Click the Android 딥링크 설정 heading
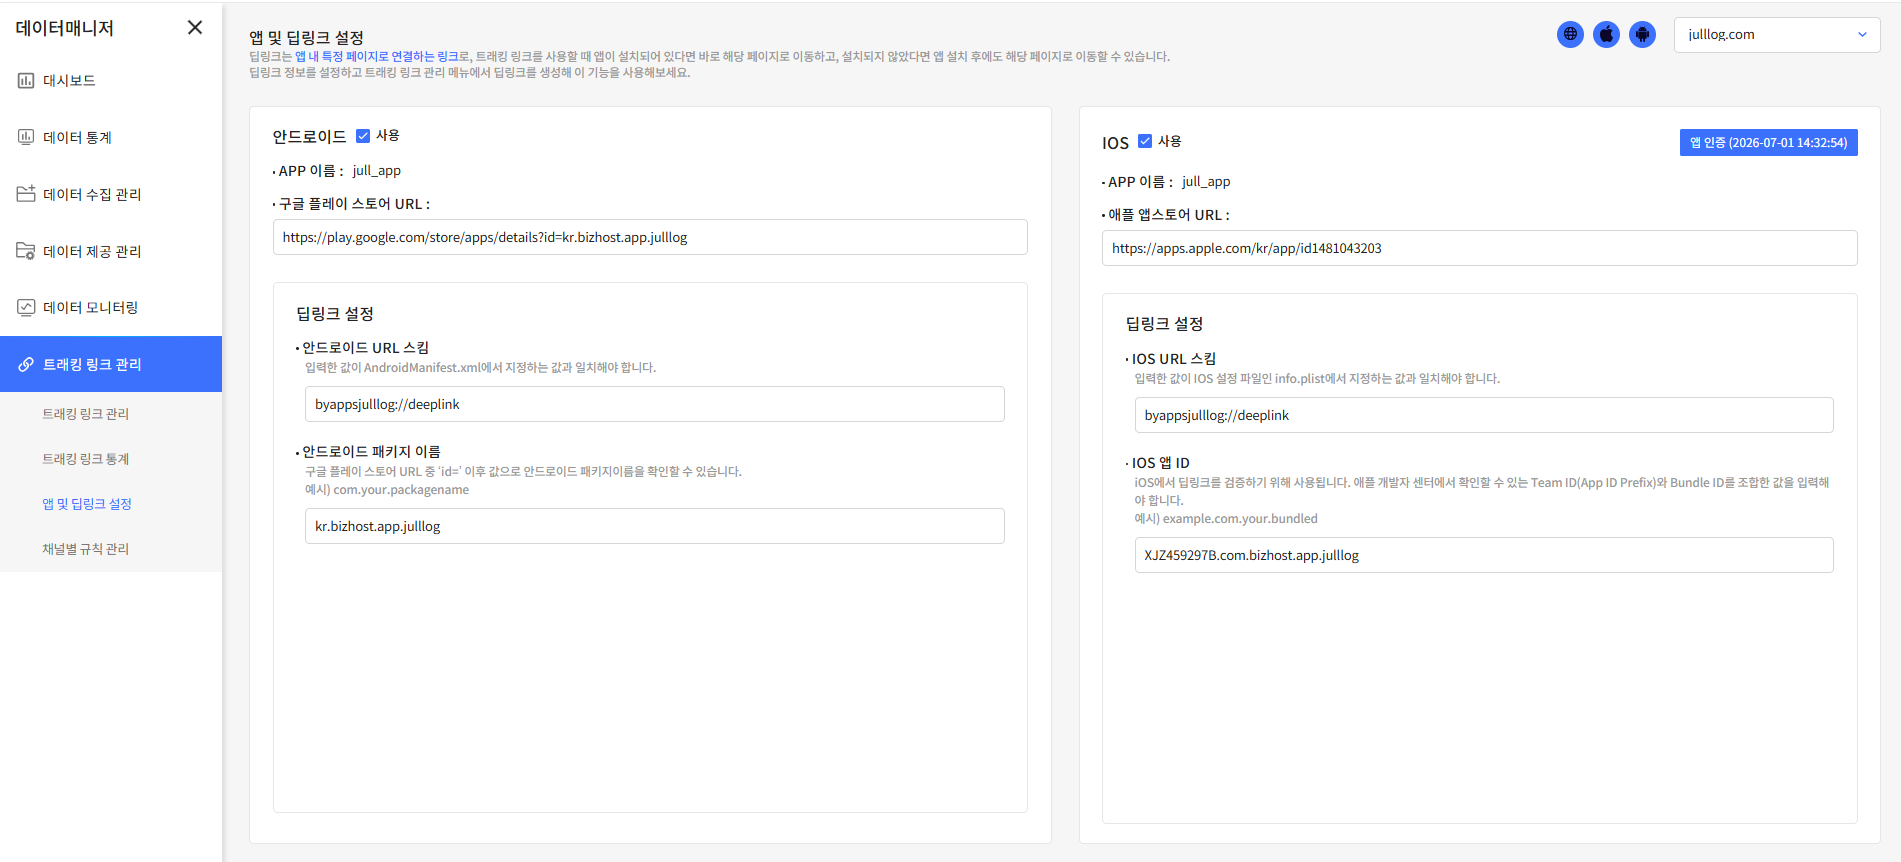The image size is (1901, 862). [335, 314]
